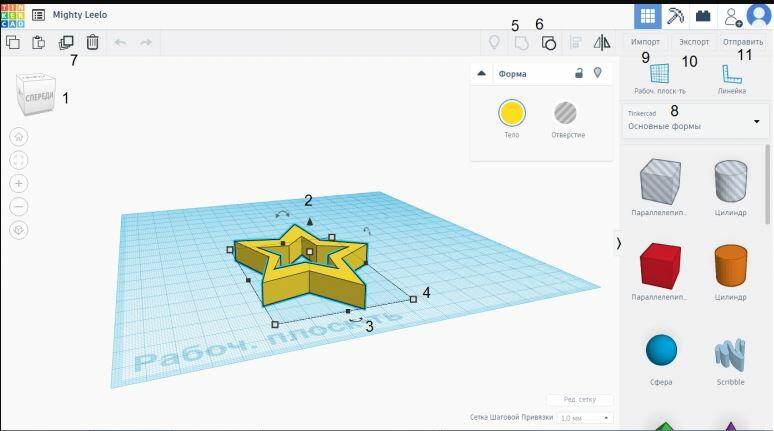The width and height of the screenshot is (774, 431).
Task: Click the Paste icon in the toolbar
Action: [x=39, y=42]
